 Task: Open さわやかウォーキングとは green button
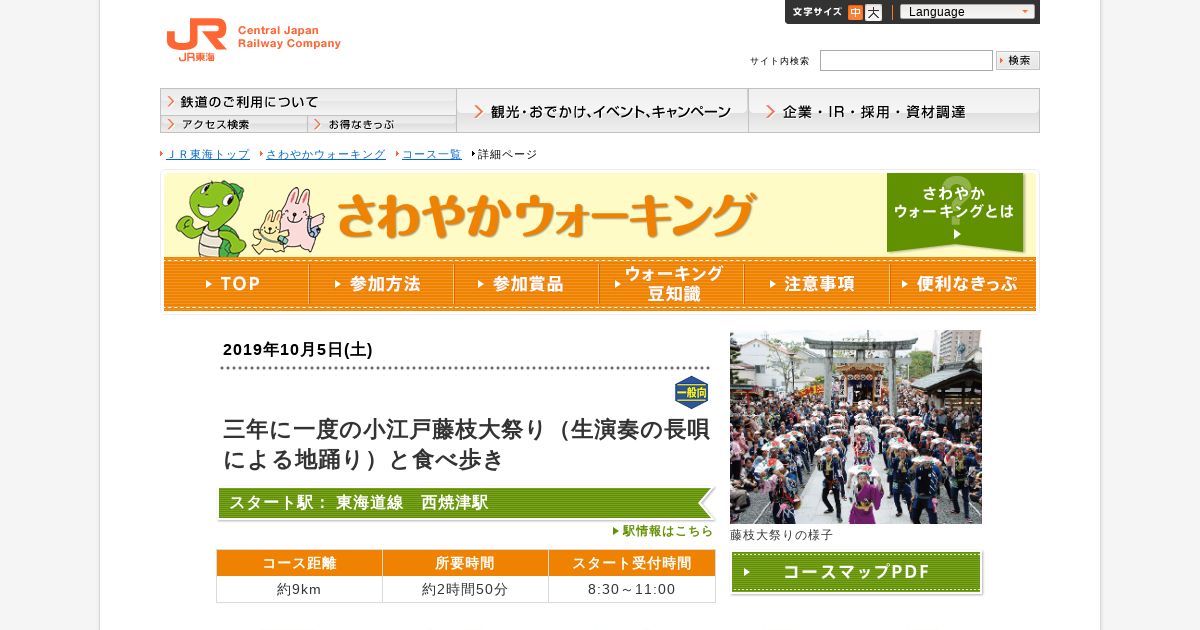(x=955, y=213)
